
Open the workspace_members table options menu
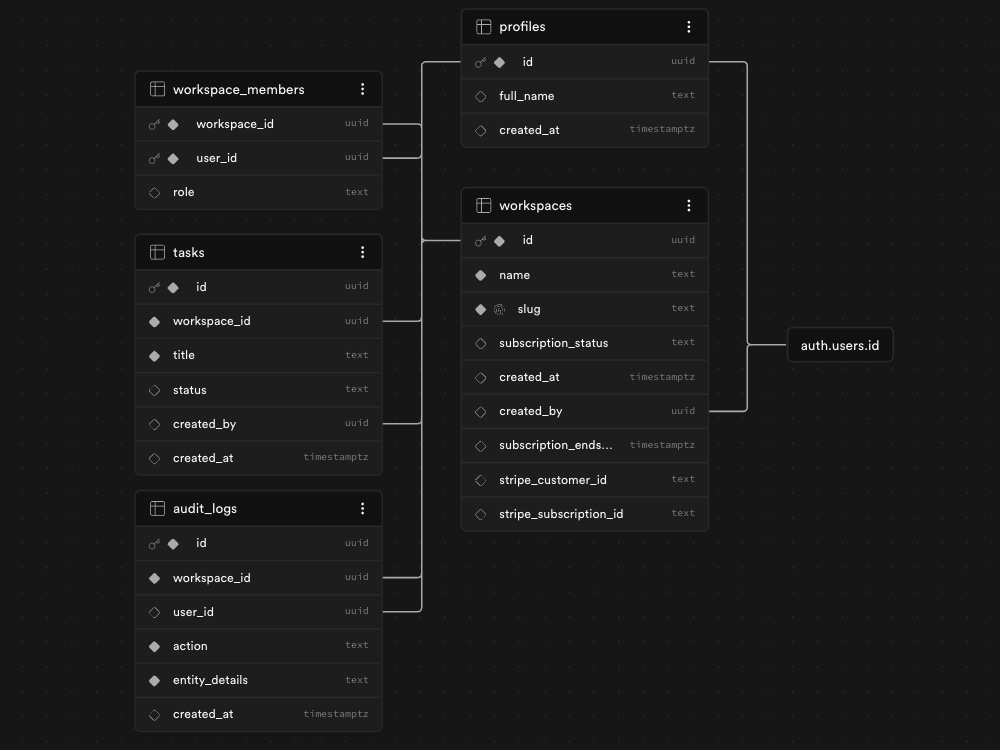362,89
